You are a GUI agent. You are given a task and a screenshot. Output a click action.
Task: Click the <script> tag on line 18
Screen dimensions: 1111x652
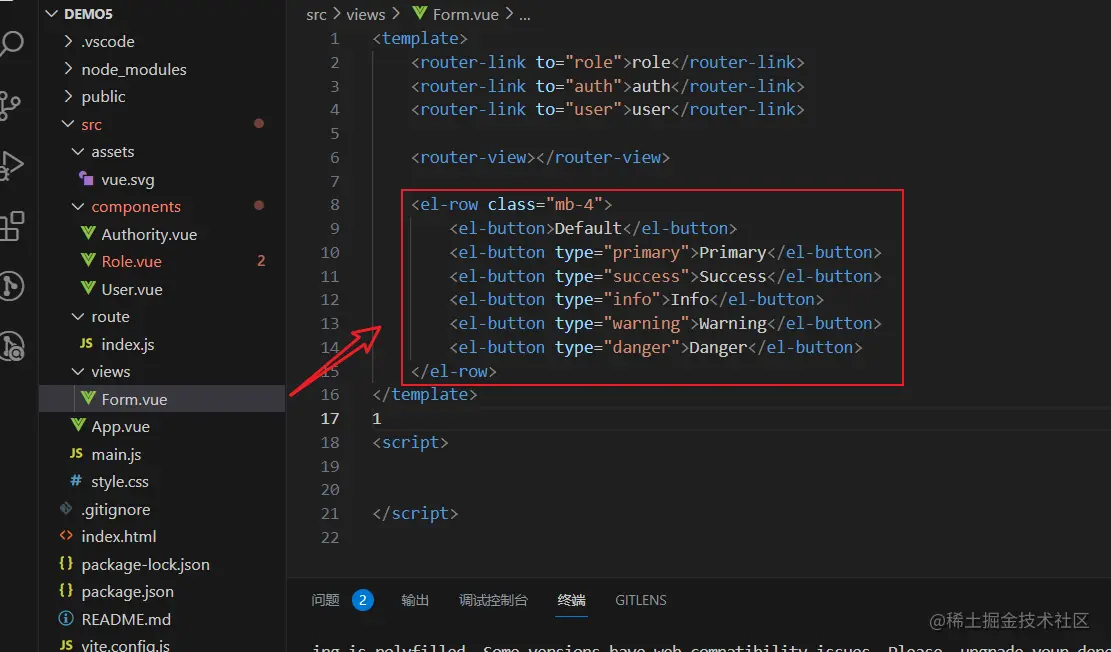[x=410, y=442]
